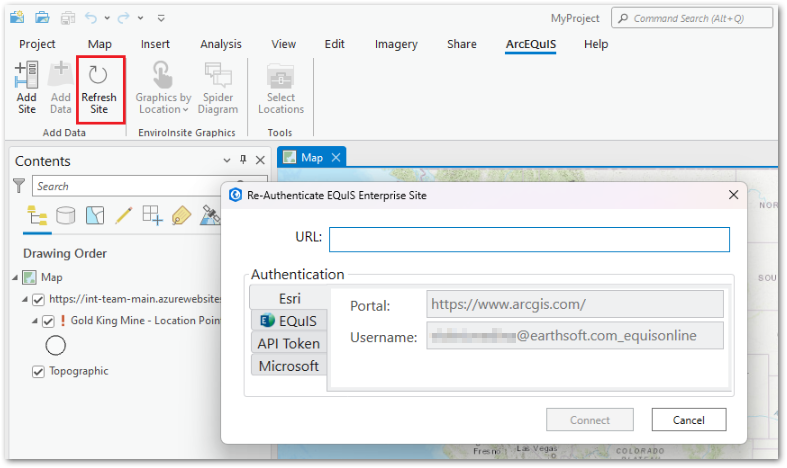Open the Imagery ribbon tab

pos(396,44)
